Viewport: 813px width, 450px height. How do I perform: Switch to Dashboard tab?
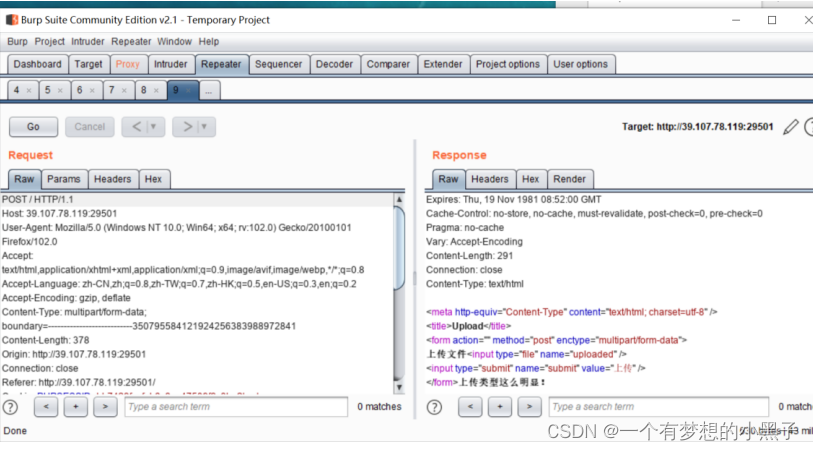pyautogui.click(x=37, y=64)
